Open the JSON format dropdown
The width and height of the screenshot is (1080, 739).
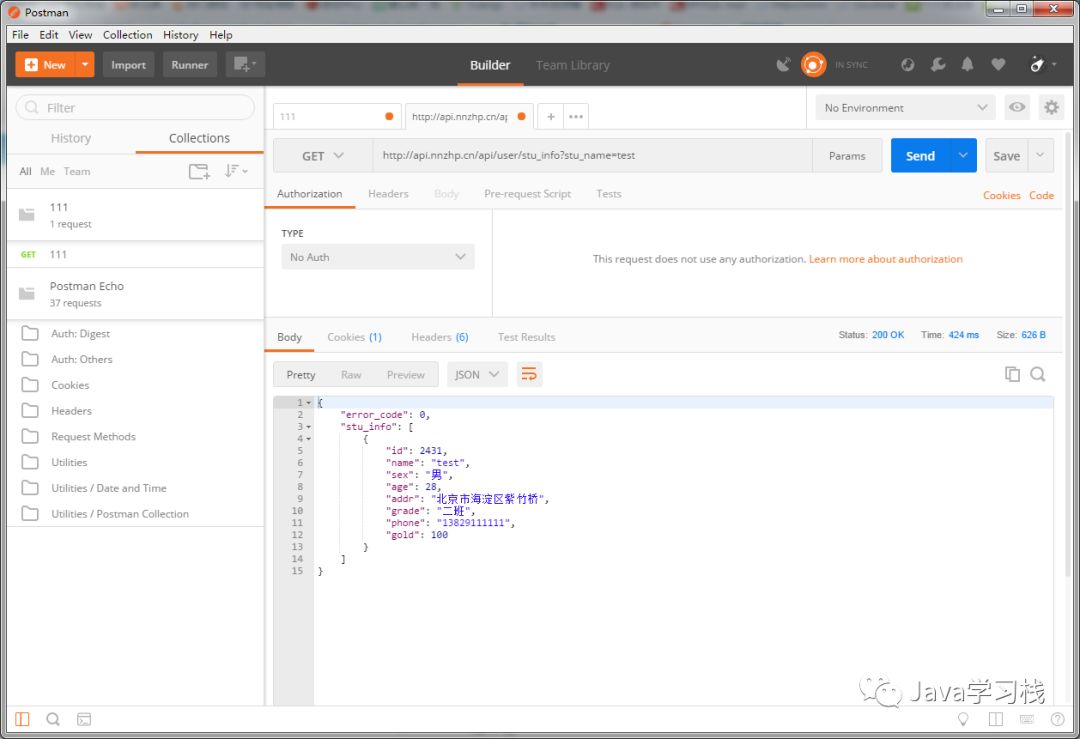click(x=477, y=375)
